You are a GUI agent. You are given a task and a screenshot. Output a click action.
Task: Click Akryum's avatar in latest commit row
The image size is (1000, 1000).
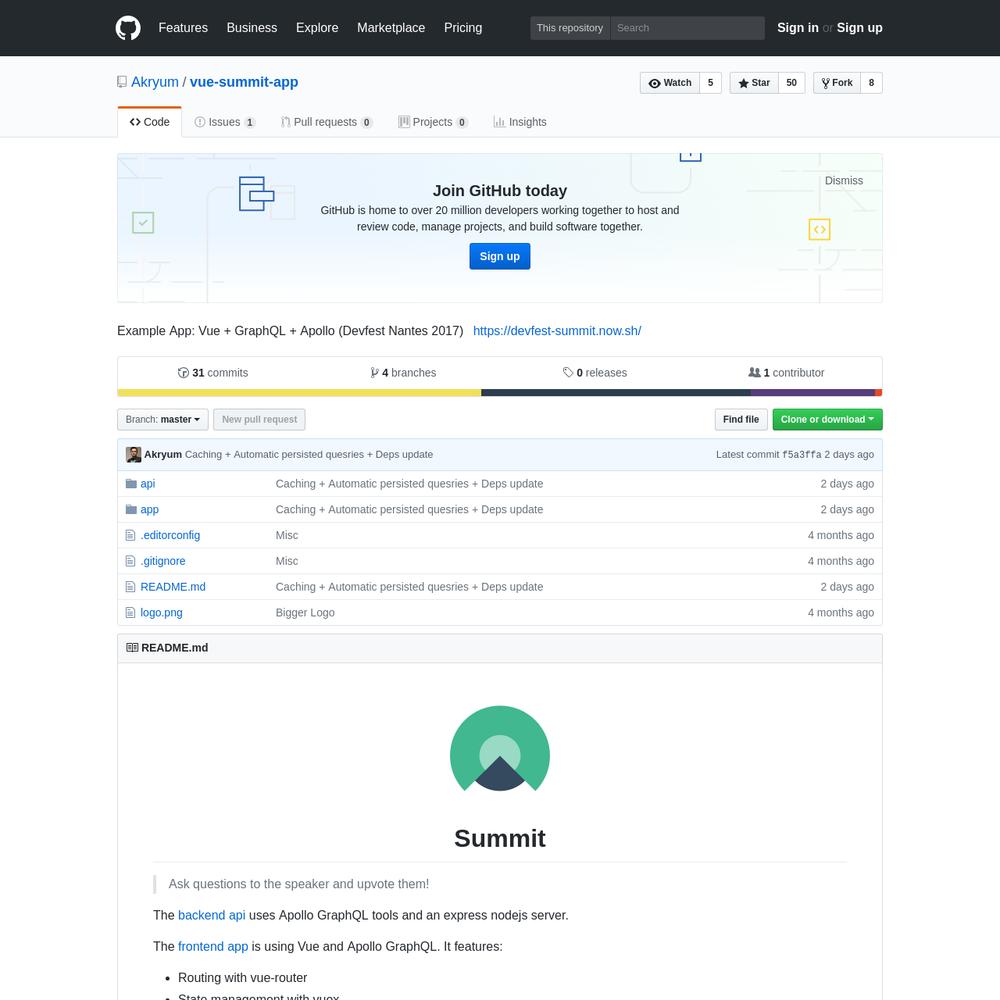tap(133, 454)
